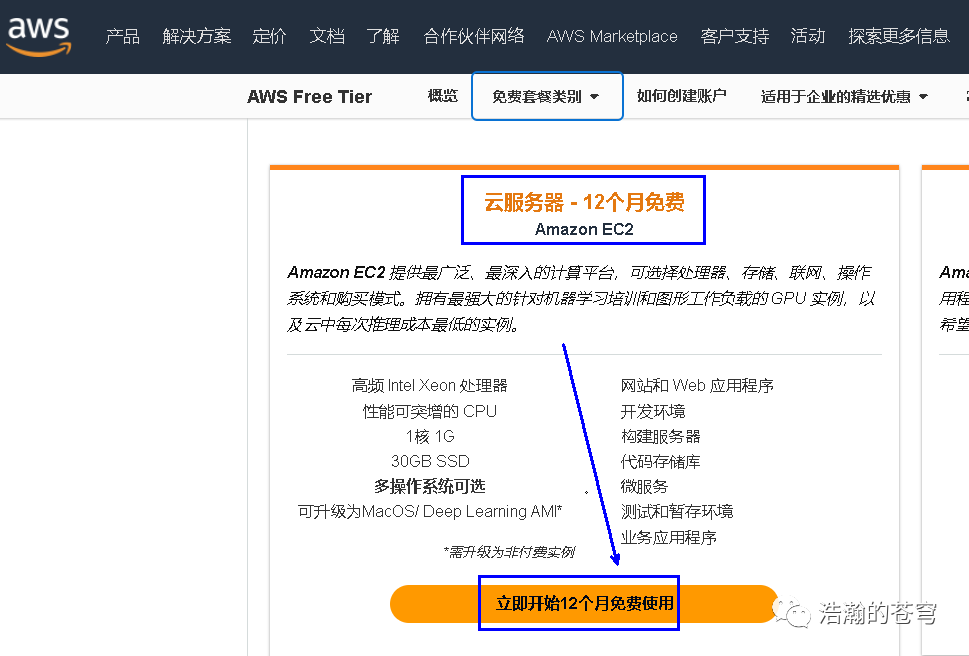
Task: Expand the 免费套餐类别 dropdown
Action: click(547, 96)
